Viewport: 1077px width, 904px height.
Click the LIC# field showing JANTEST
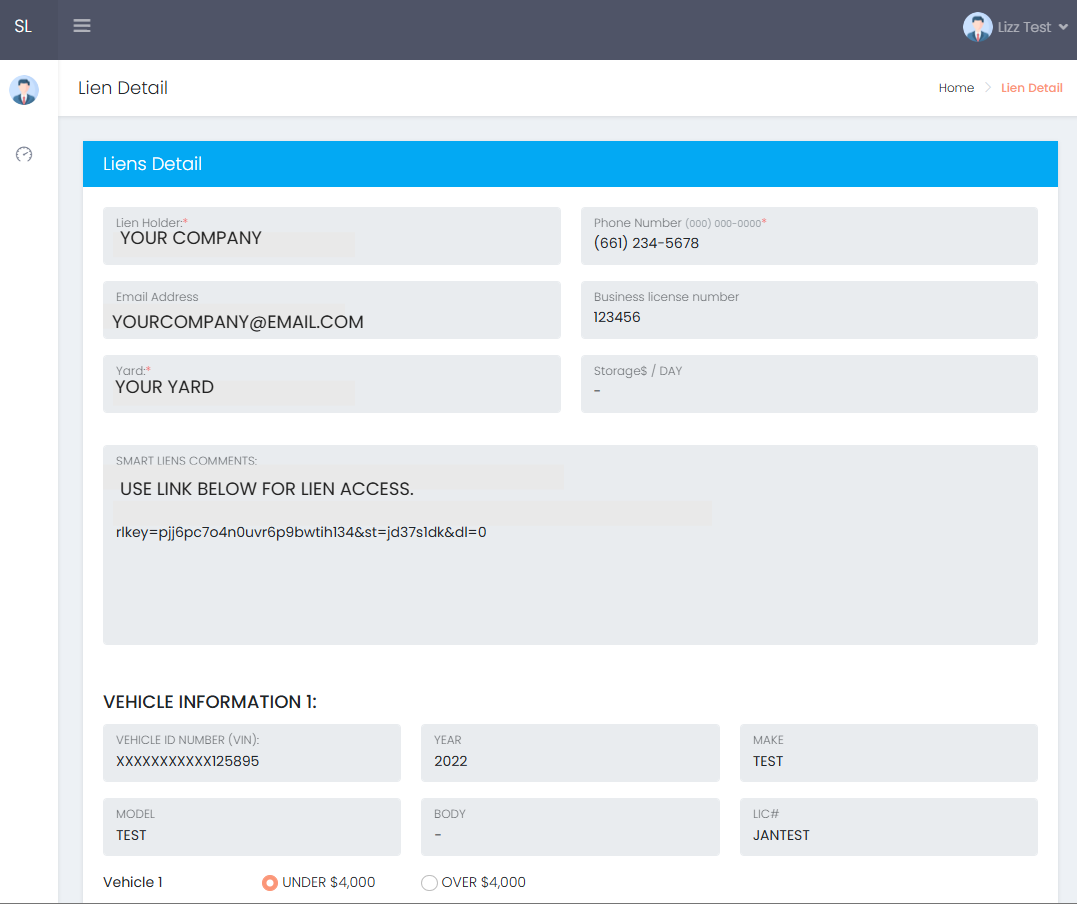tap(888, 827)
